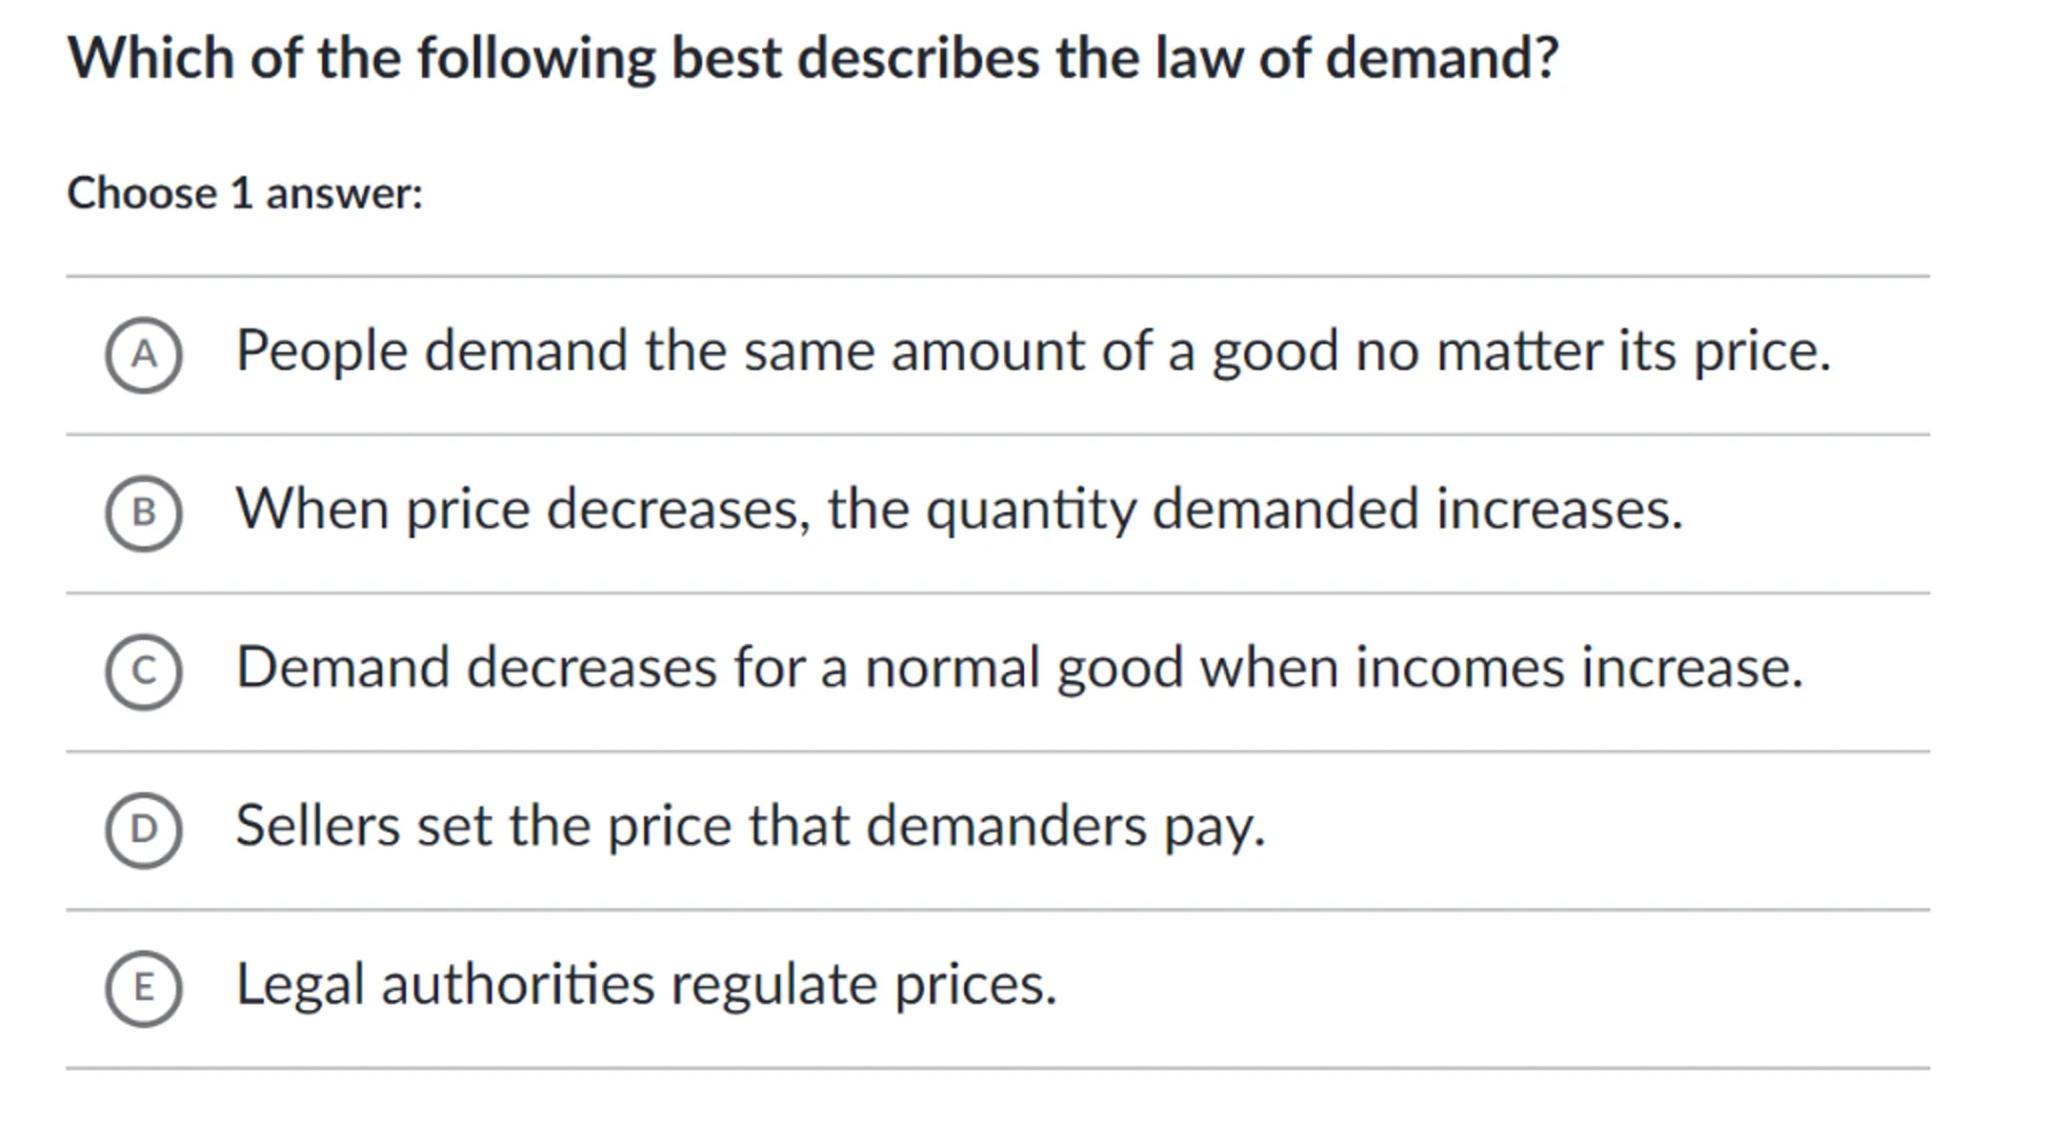Mark the option E circle
This screenshot has height=1144, width=2048.
pyautogui.click(x=144, y=988)
